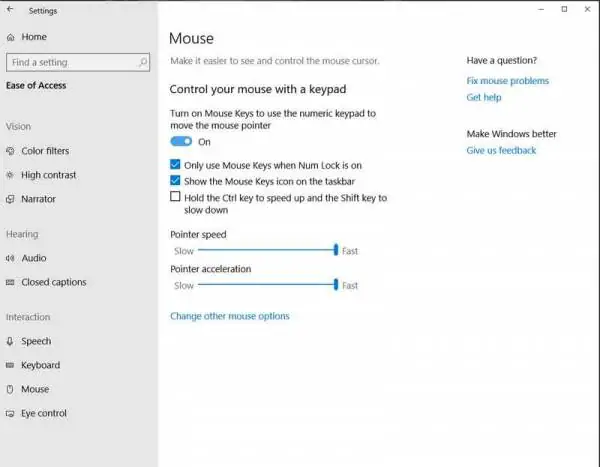Click the Eye control icon
The height and width of the screenshot is (467, 600).
tap(10, 413)
